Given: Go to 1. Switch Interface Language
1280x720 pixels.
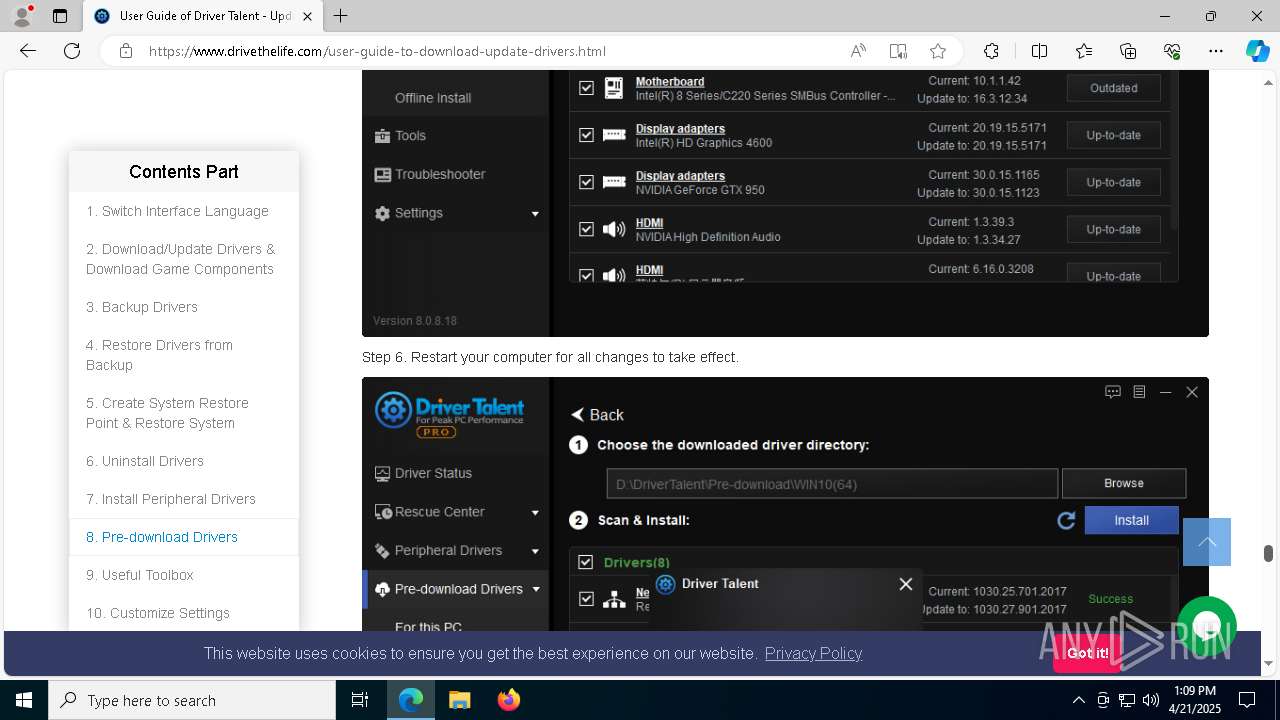Looking at the screenshot, I should 177,211.
